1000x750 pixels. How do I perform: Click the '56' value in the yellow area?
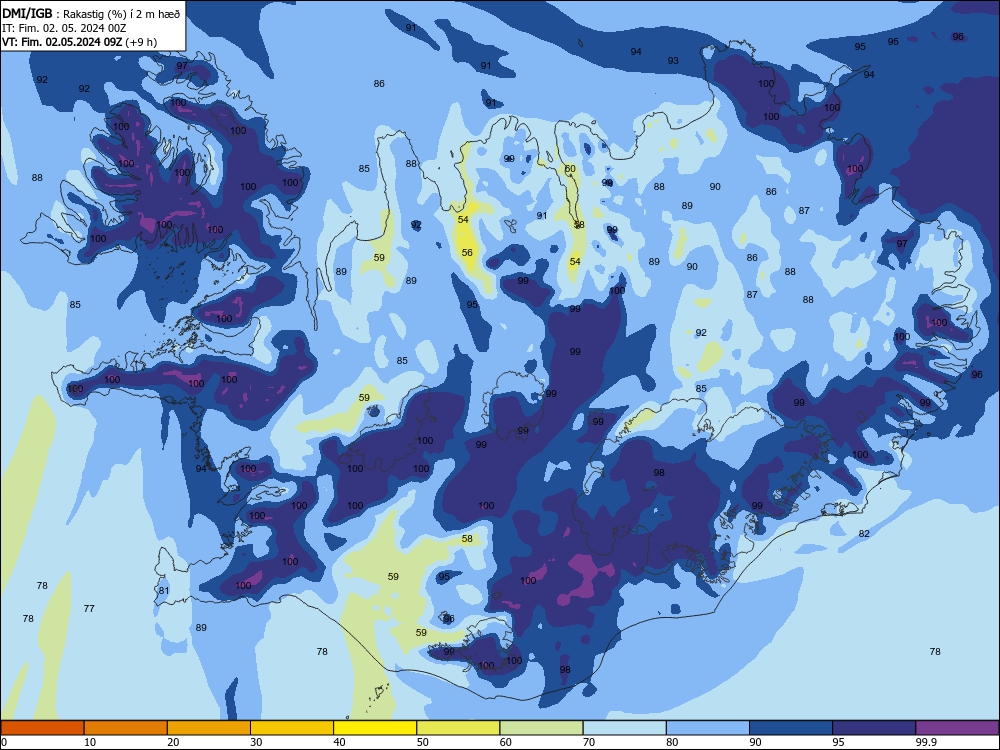click(x=467, y=253)
